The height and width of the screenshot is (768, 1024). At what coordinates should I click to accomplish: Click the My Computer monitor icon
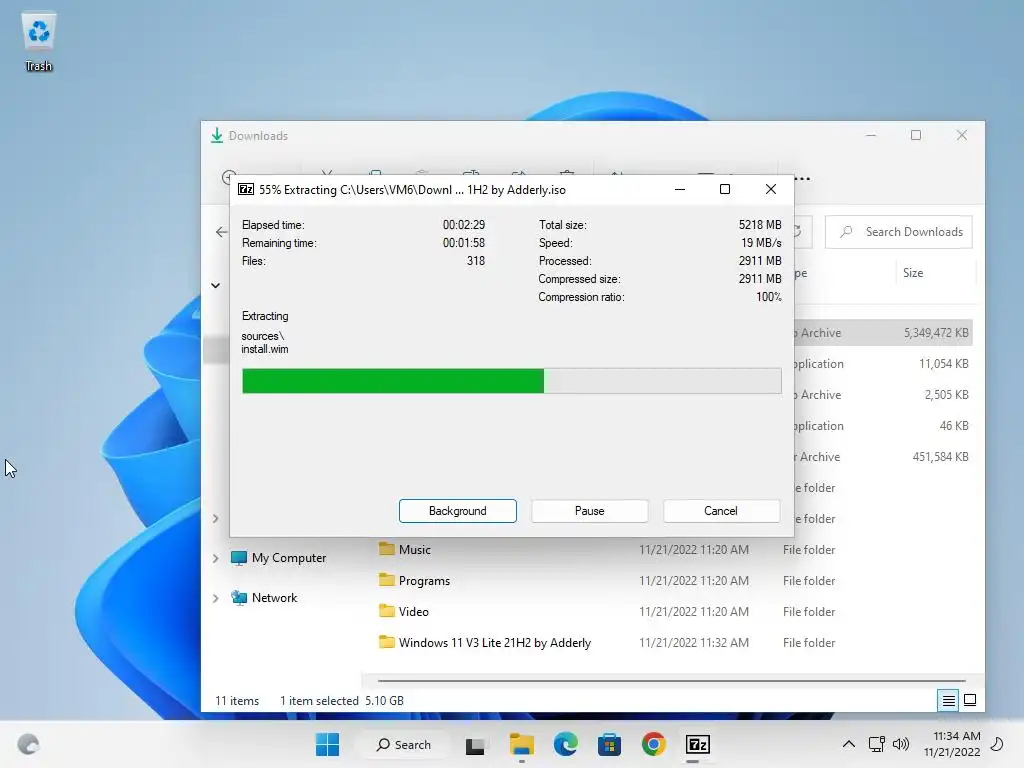pyautogui.click(x=239, y=558)
